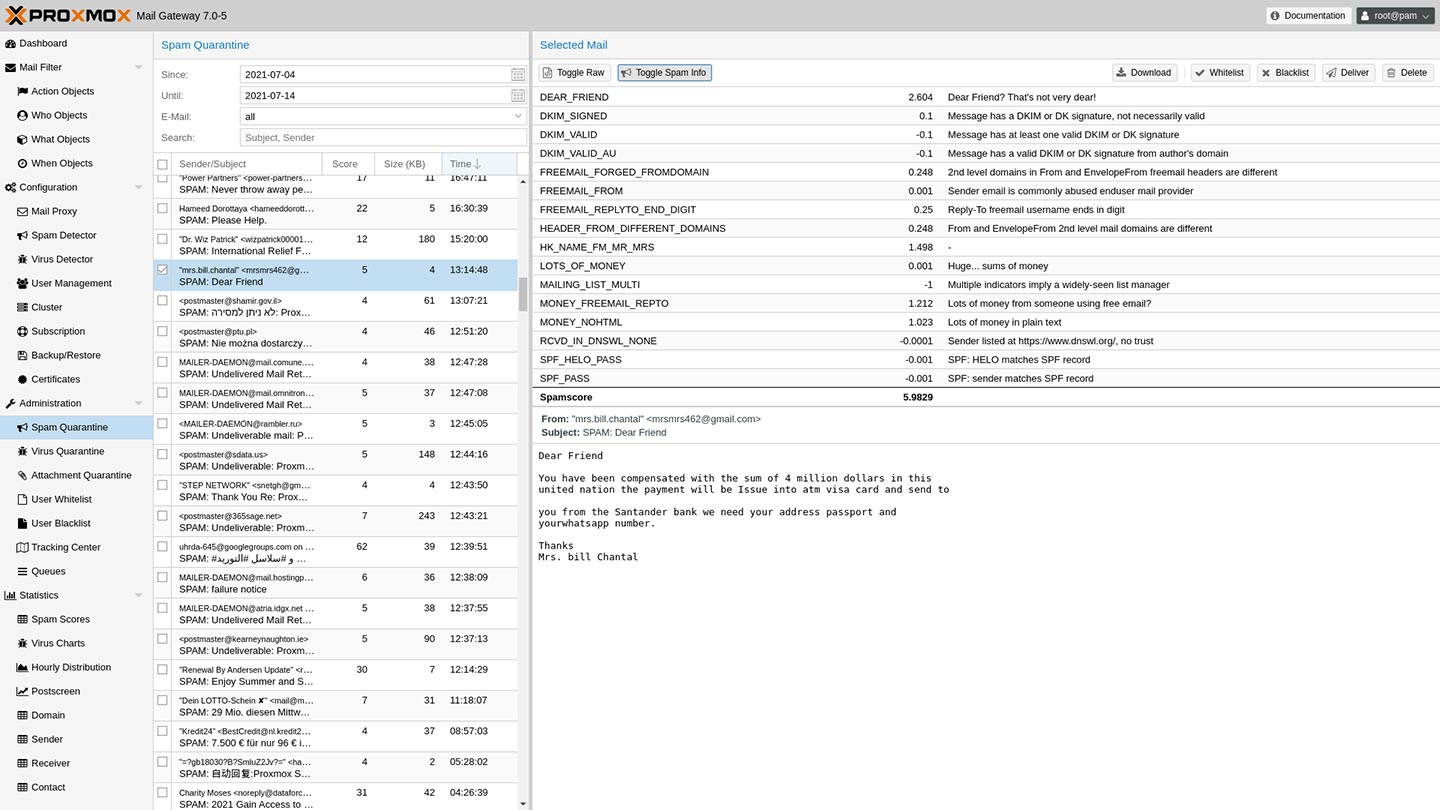Toggle the select-all checkbox in list header
Image resolution: width=1440 pixels, height=810 pixels.
click(x=162, y=164)
